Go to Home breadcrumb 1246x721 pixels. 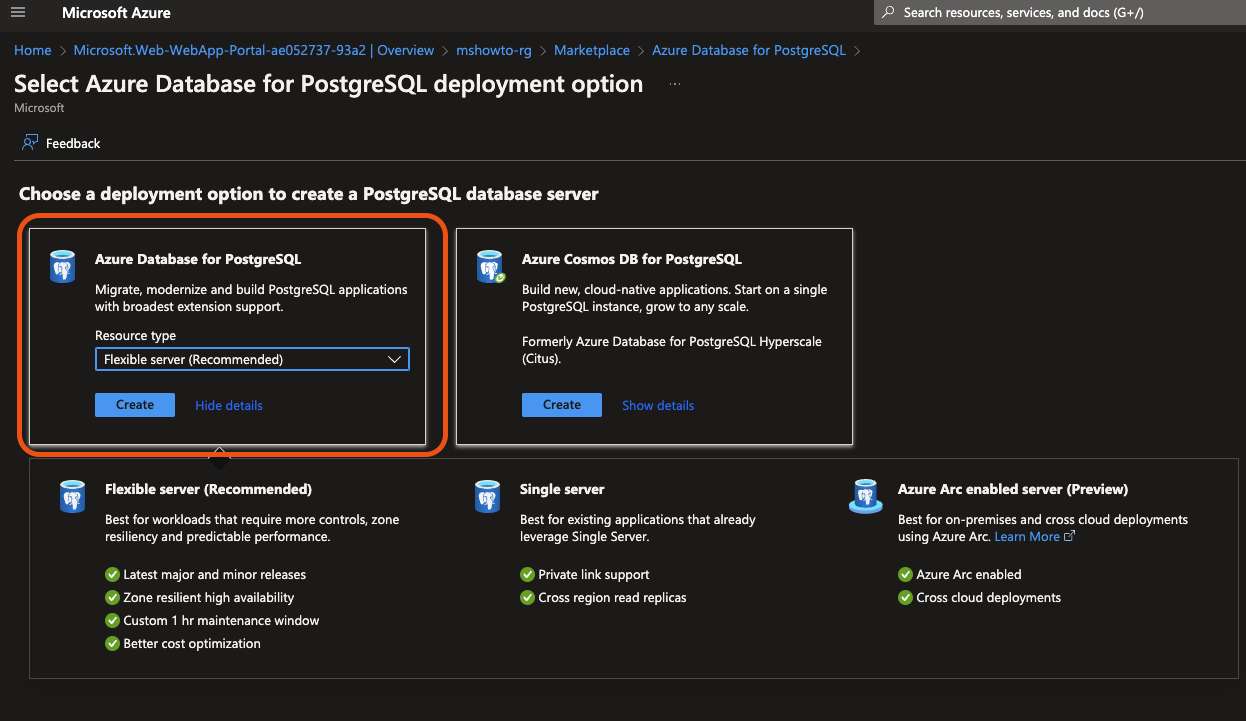(x=33, y=50)
